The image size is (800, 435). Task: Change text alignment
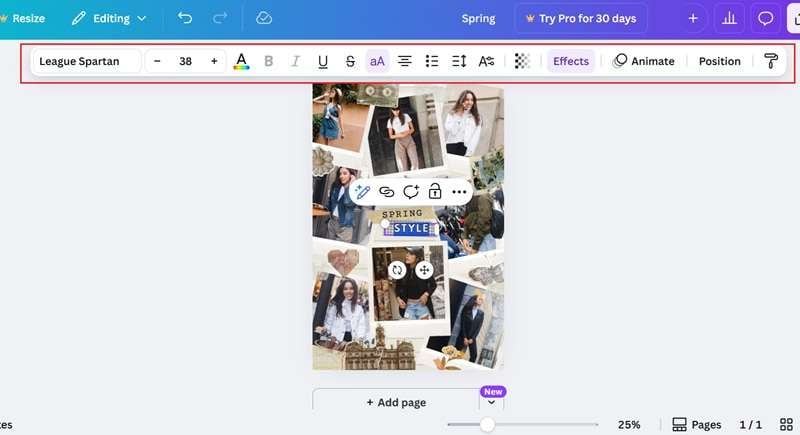pyautogui.click(x=405, y=61)
